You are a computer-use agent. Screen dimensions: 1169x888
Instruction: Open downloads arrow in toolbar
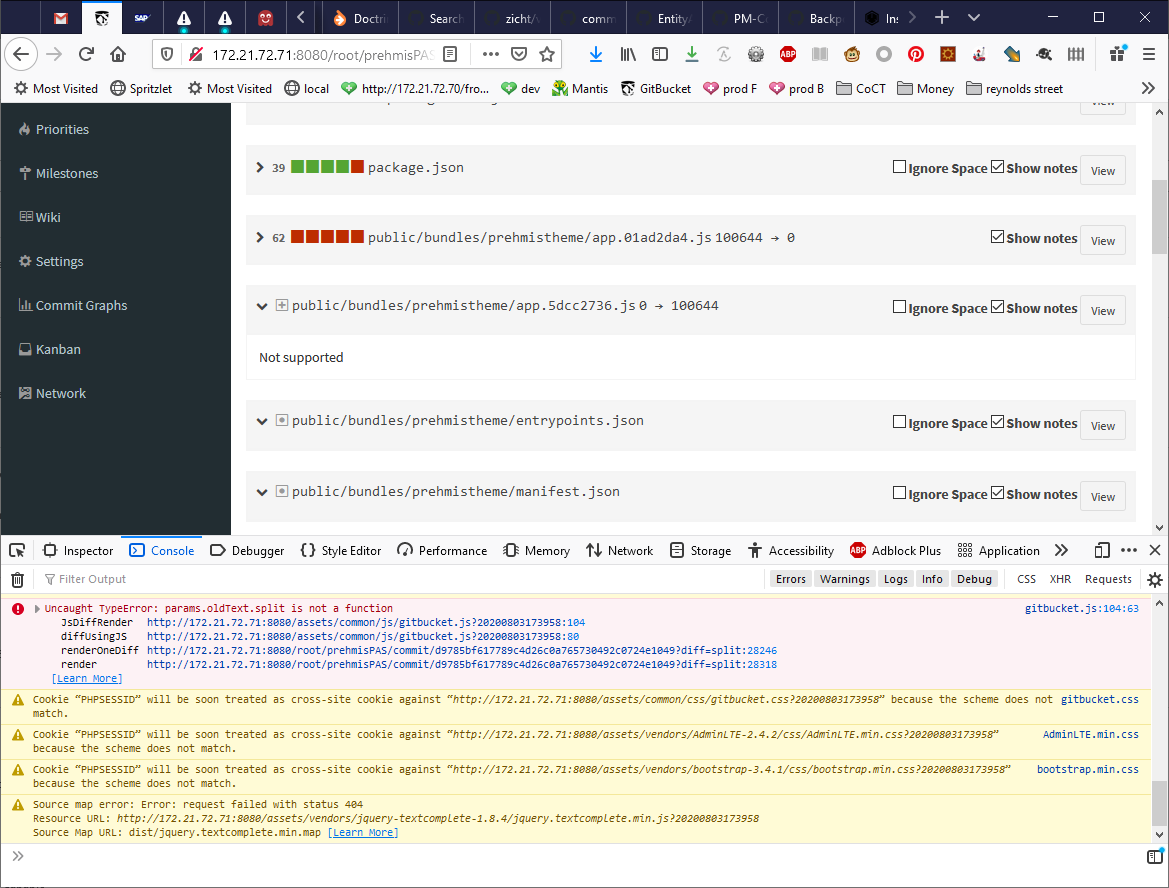click(596, 54)
